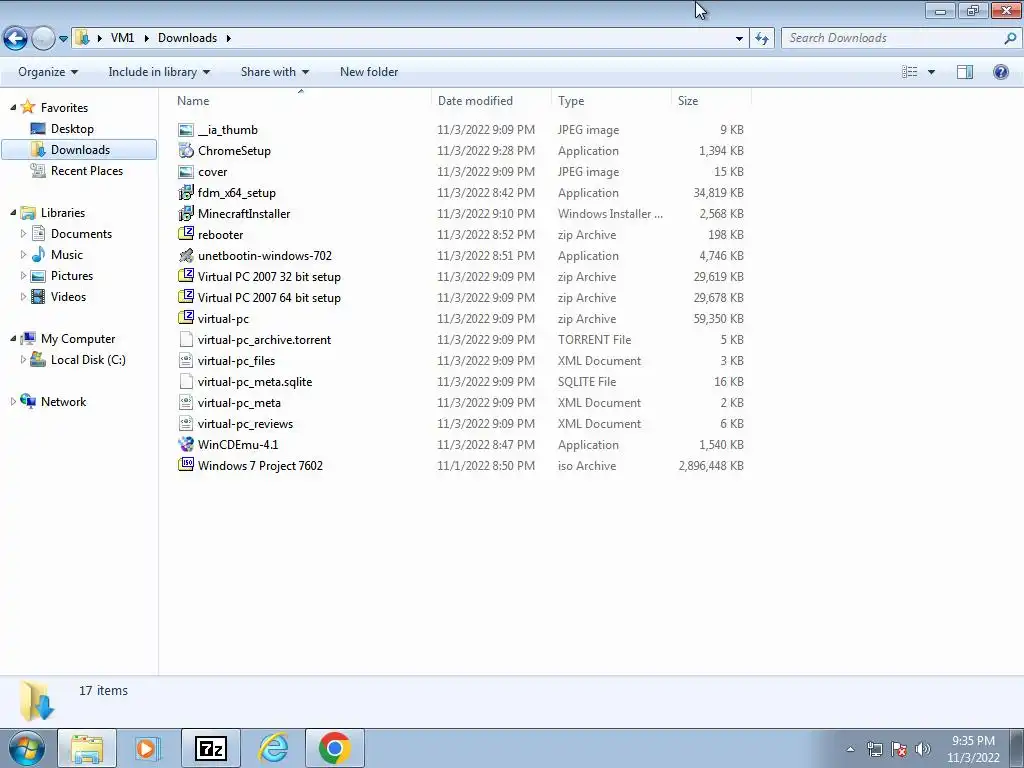The width and height of the screenshot is (1024, 768).
Task: Launch Internet Explorer from taskbar
Action: click(x=273, y=748)
